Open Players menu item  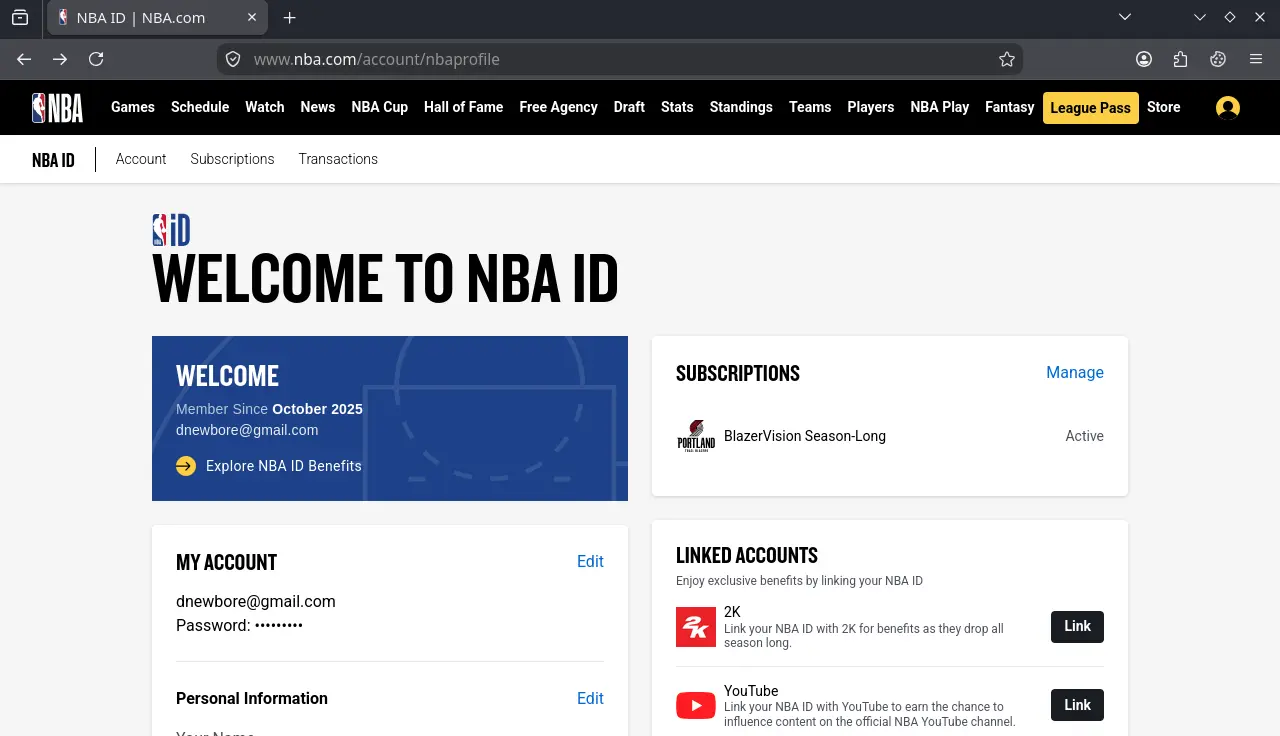tap(871, 107)
